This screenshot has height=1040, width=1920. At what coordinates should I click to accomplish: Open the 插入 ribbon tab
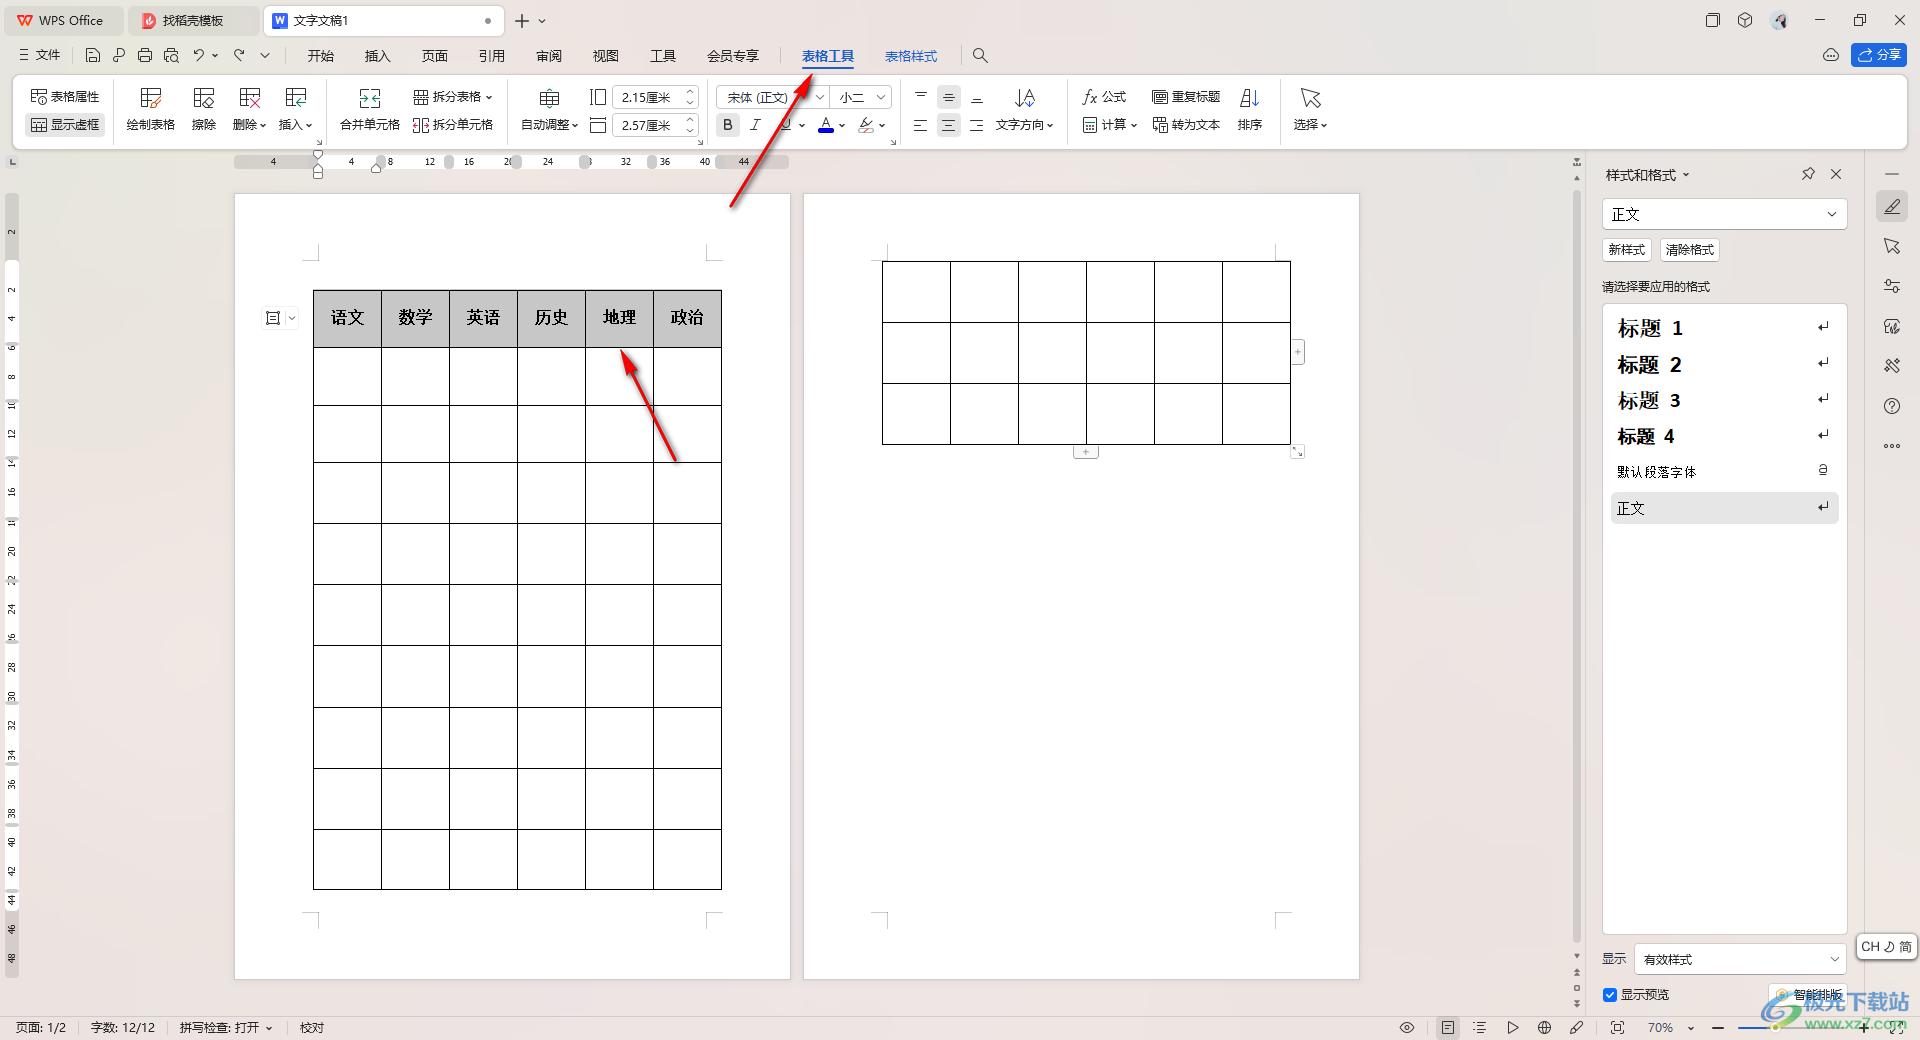click(x=377, y=56)
